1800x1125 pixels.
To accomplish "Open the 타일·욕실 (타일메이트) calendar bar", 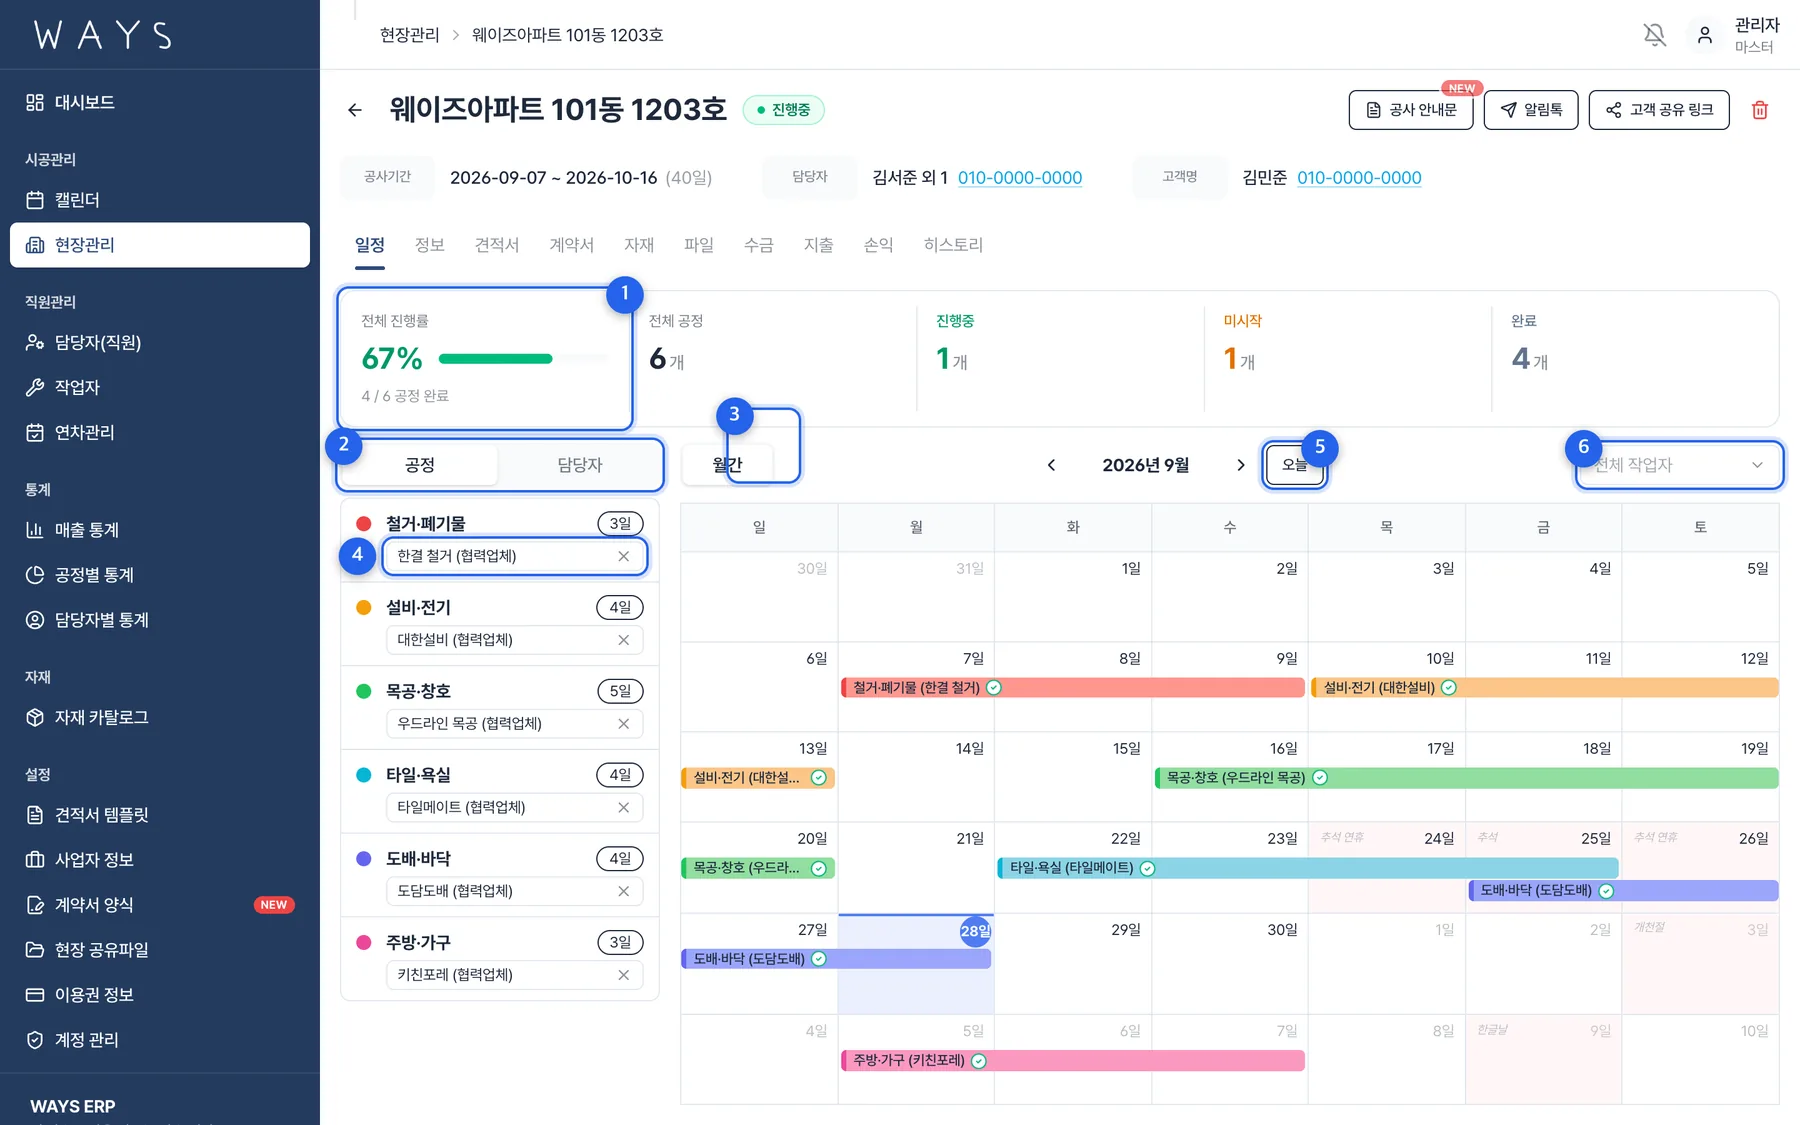I will pyautogui.click(x=1308, y=868).
